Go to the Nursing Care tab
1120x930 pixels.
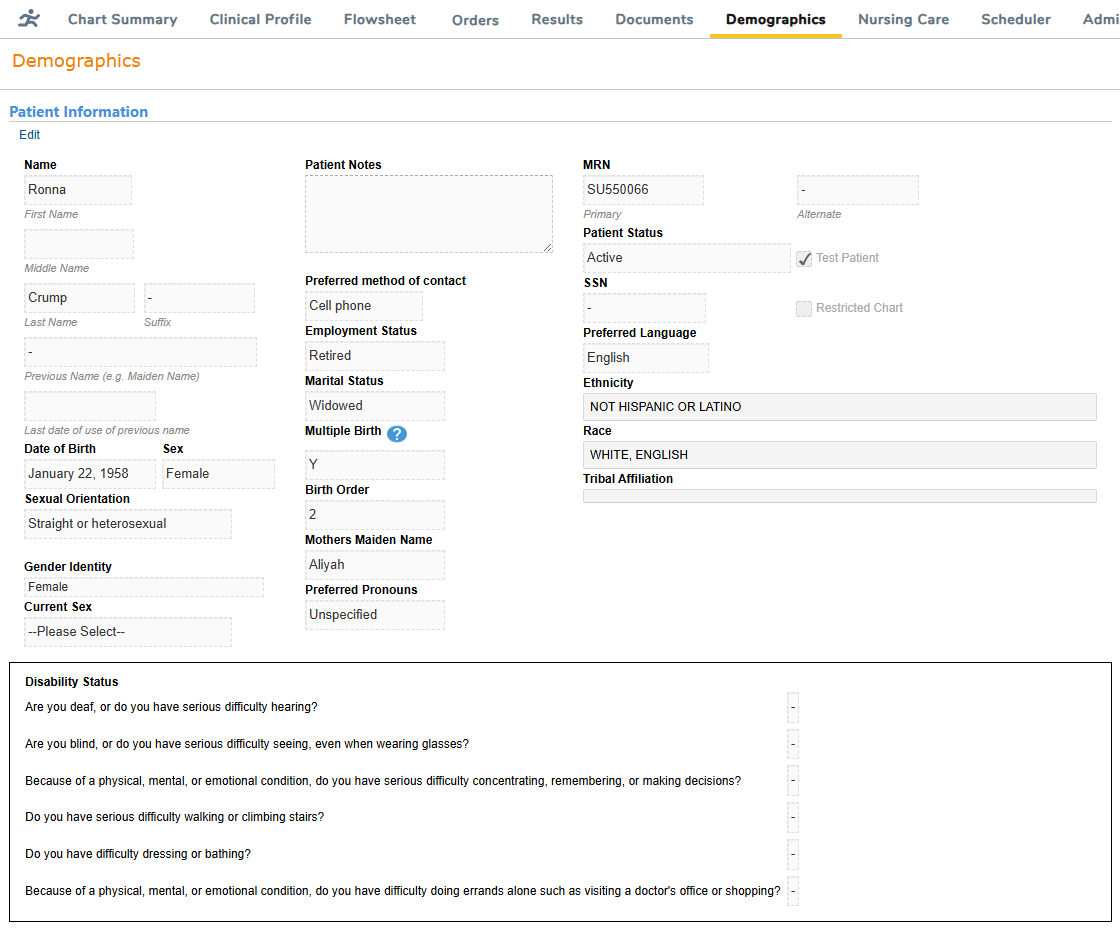(x=903, y=19)
